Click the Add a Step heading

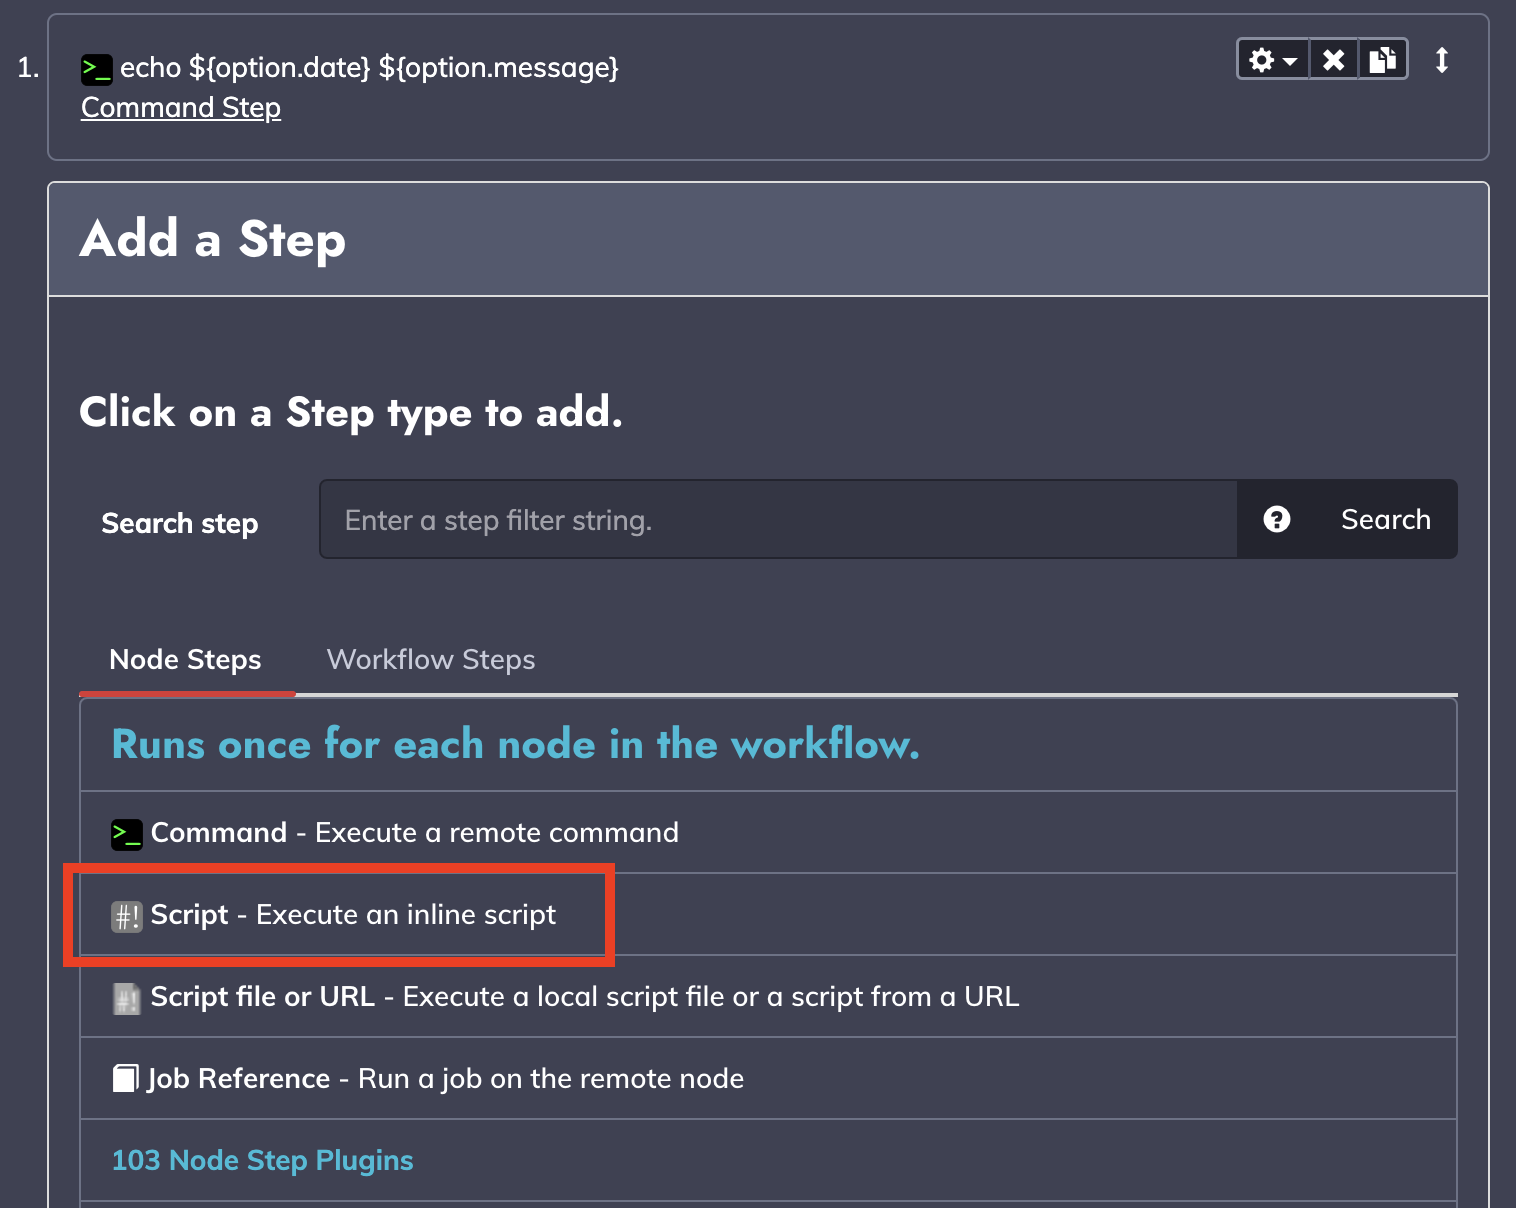(x=213, y=239)
